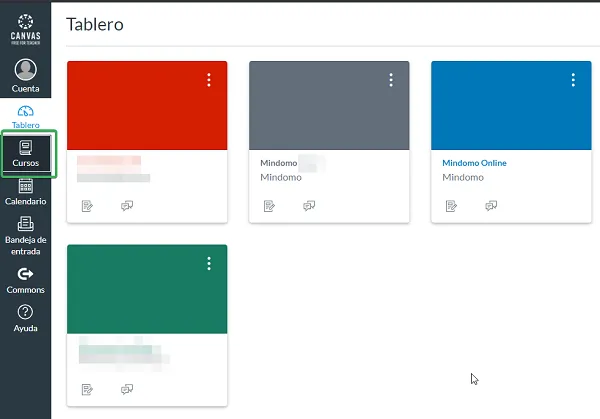Open the Ayuda help menu
The height and width of the screenshot is (419, 600).
25,318
